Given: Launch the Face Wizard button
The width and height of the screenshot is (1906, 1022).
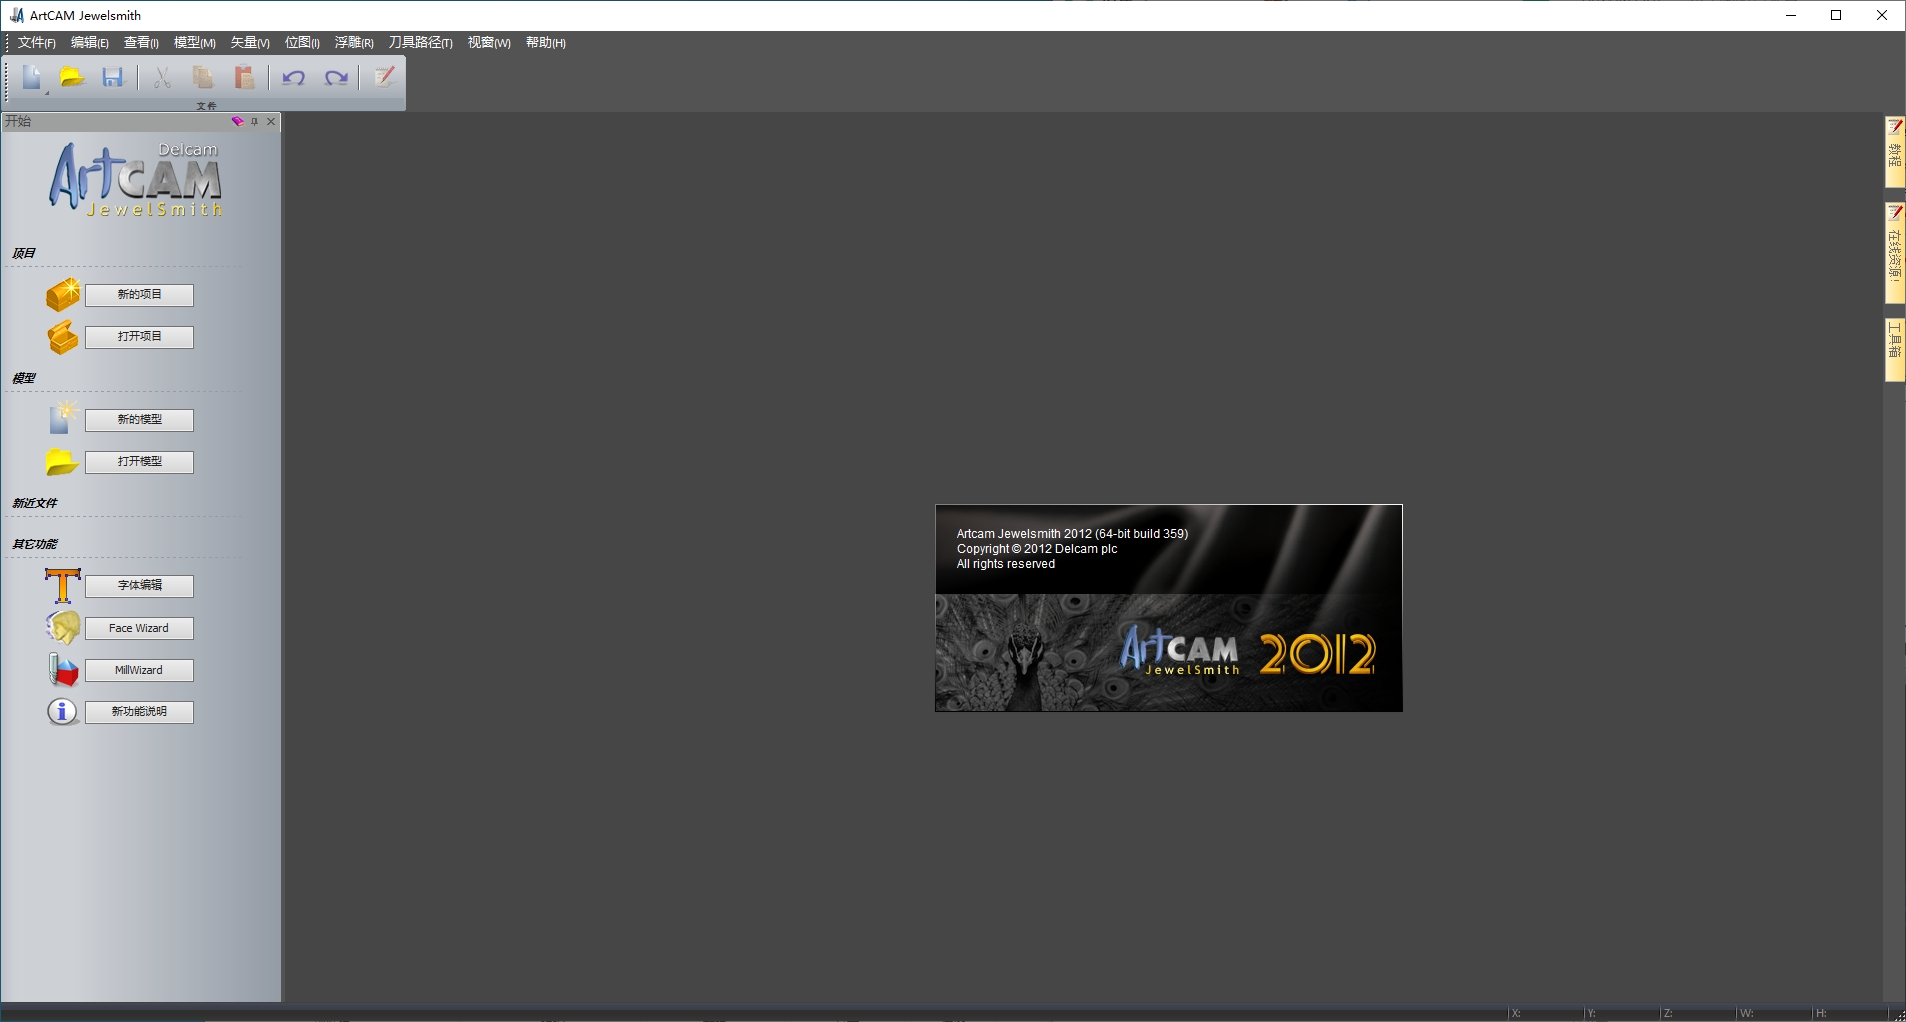Looking at the screenshot, I should pos(139,629).
